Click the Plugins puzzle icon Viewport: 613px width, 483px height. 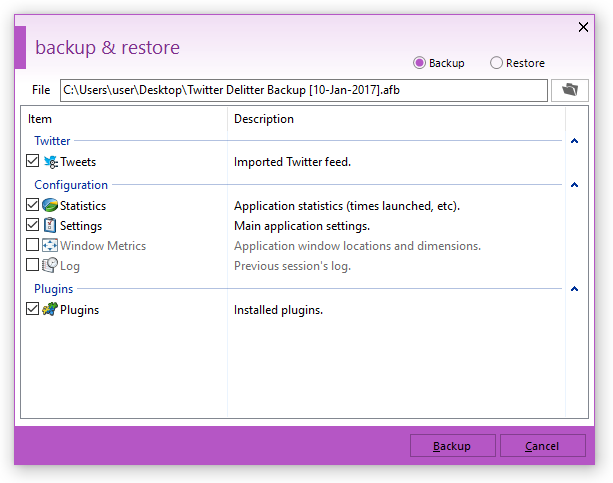pos(50,310)
